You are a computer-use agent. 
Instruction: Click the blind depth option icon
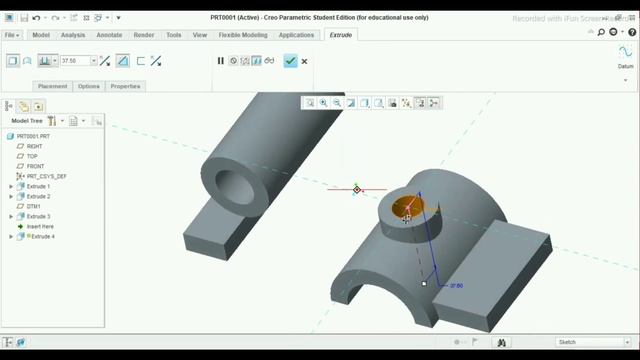coord(44,61)
